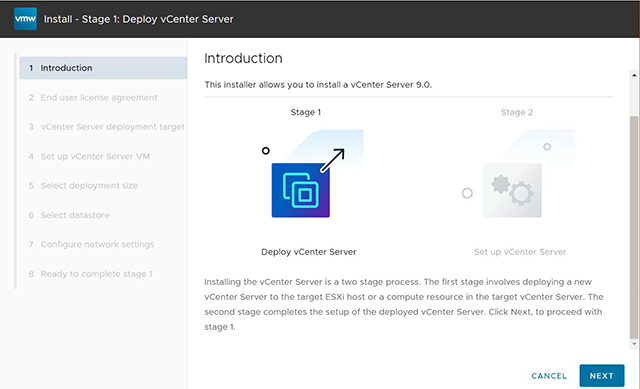Click the greyed Set up vCenter gears icon
This screenshot has width=640, height=389.
513,190
